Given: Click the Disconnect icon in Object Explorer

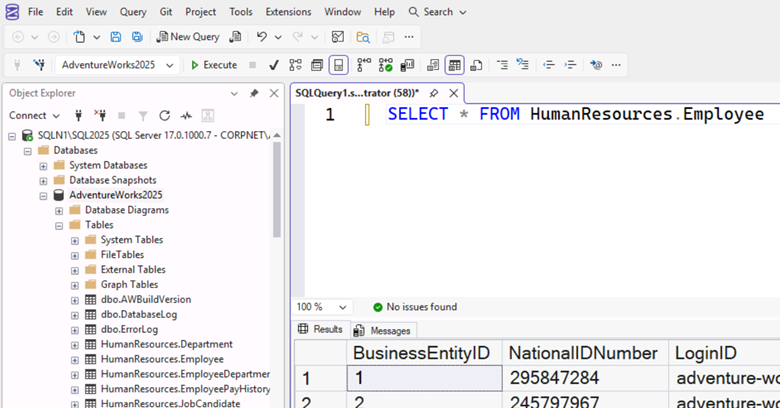Looking at the screenshot, I should point(99,115).
